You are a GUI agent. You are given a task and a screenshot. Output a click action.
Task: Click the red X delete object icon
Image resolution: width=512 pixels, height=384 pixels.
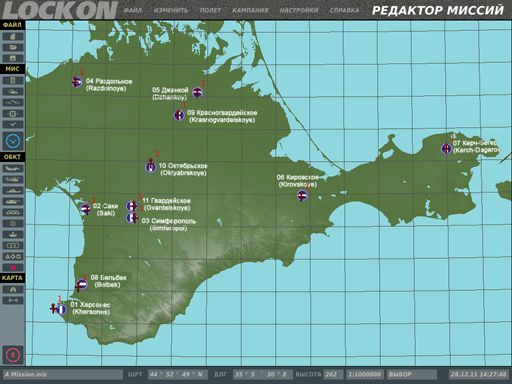tap(13, 267)
